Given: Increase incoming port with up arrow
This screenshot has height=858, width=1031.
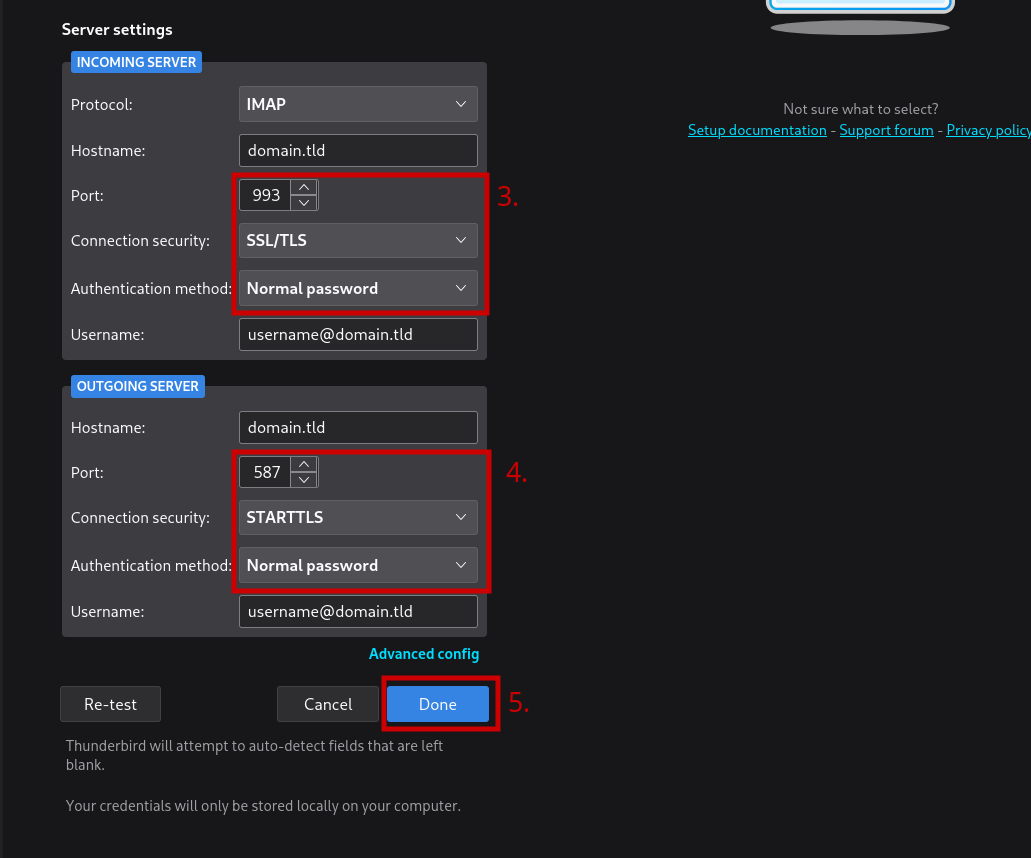Looking at the screenshot, I should [x=304, y=187].
